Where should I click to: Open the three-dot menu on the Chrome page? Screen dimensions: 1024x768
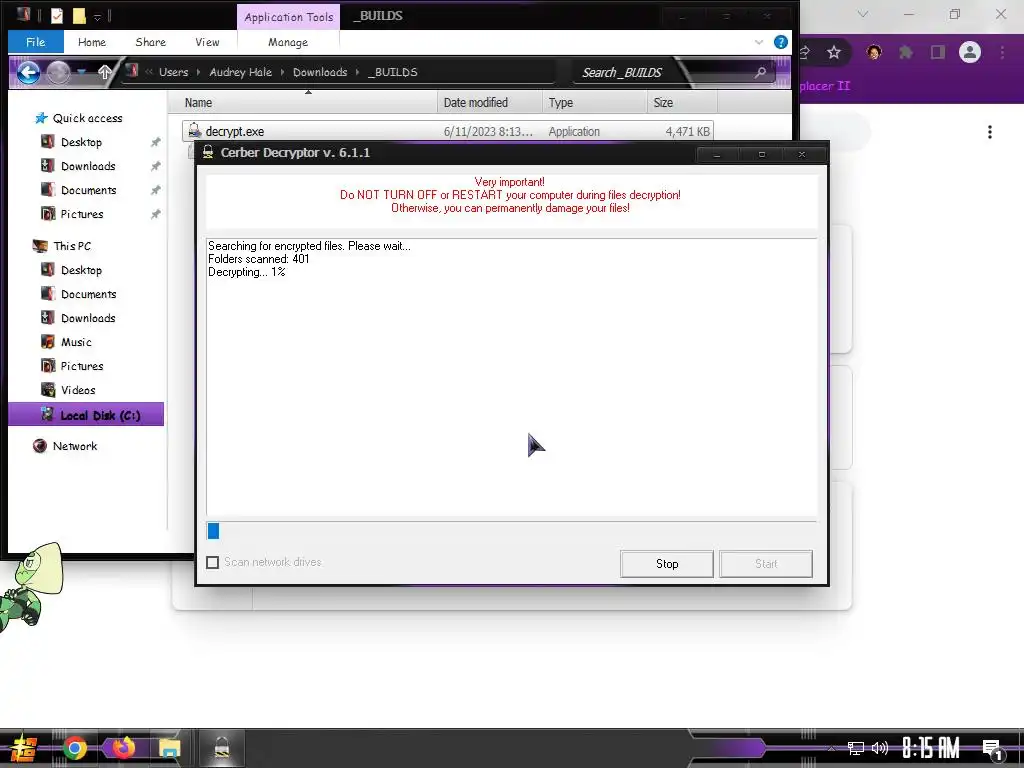(x=990, y=132)
